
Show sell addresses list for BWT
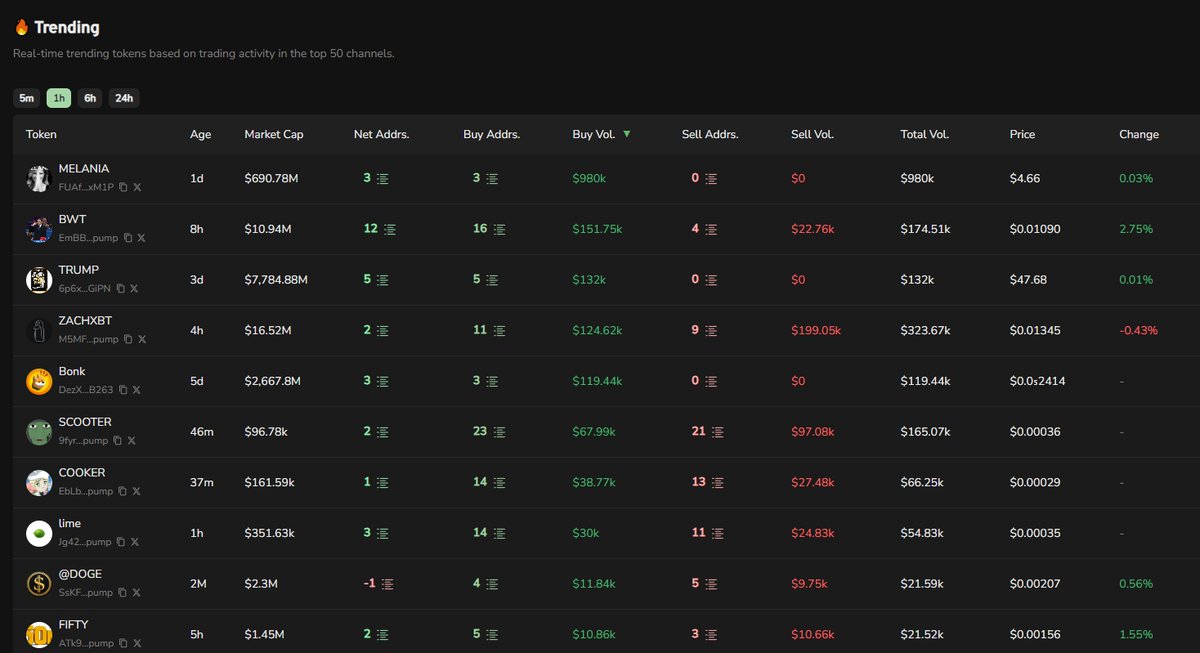click(x=711, y=229)
